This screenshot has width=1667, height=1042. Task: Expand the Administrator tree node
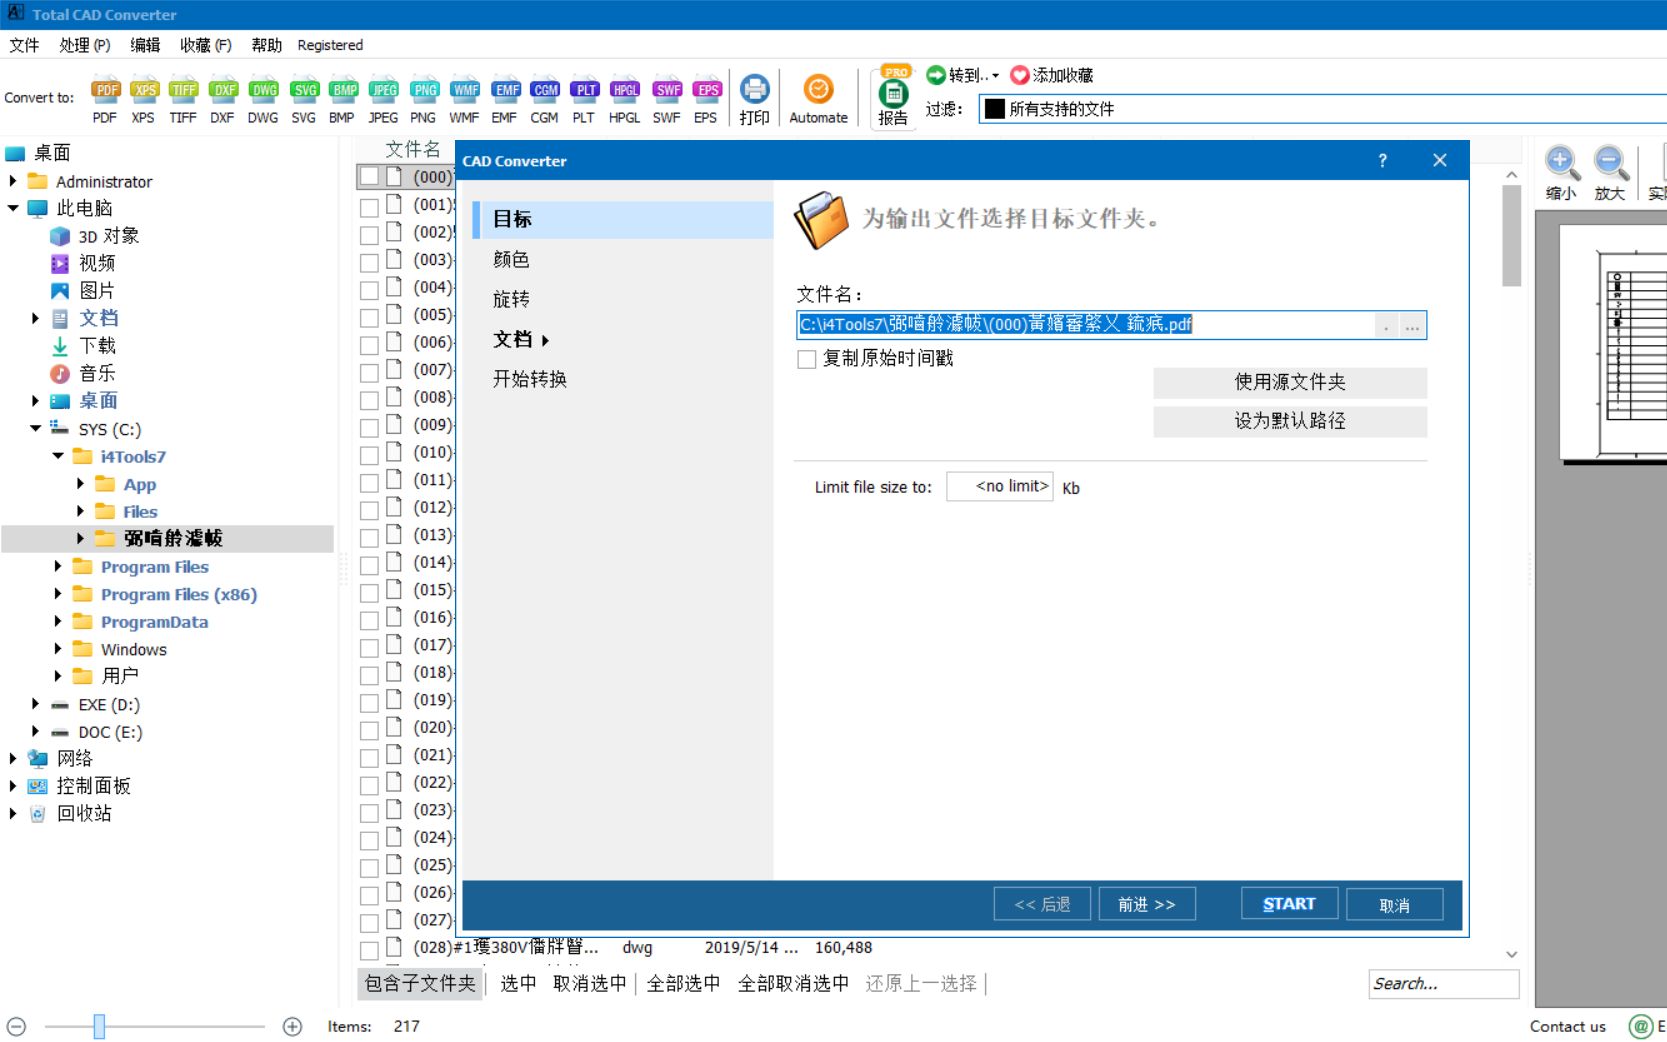pyautogui.click(x=13, y=181)
